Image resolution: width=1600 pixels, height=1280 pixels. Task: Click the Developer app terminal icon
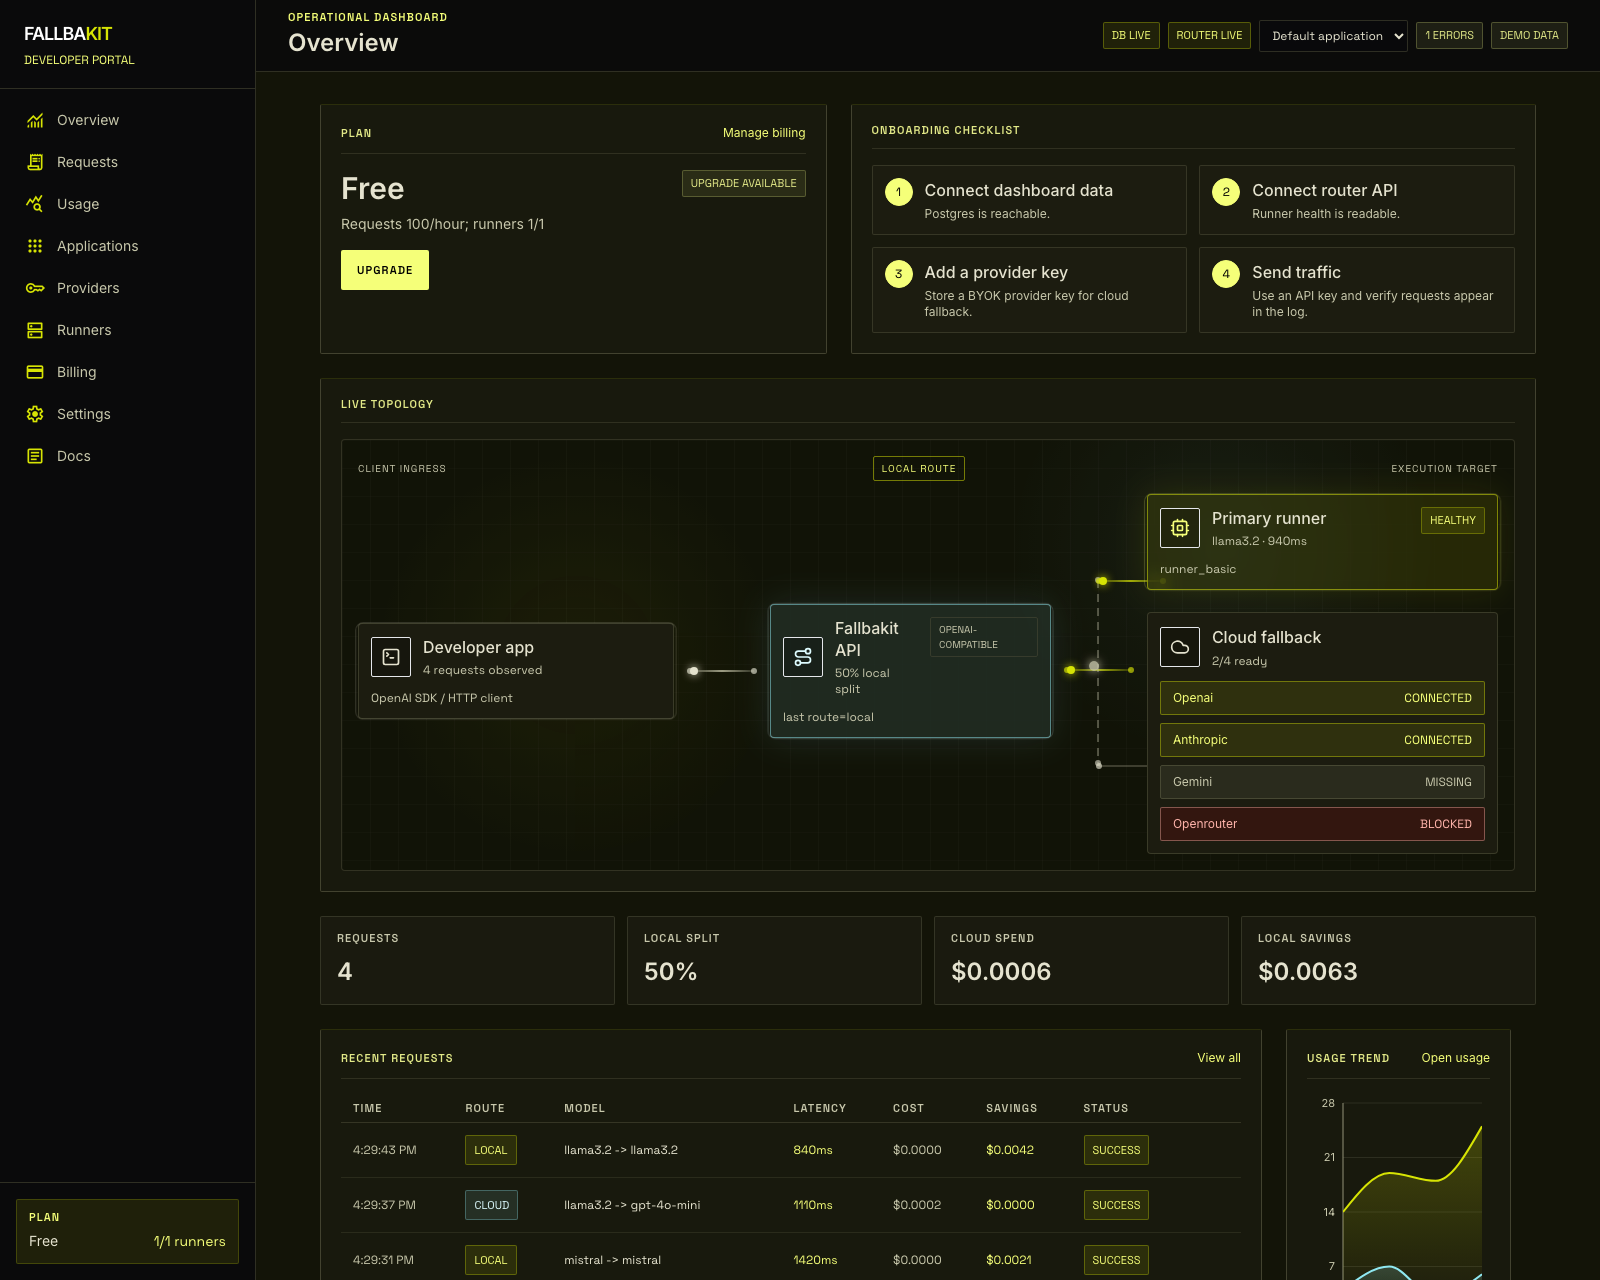pos(391,657)
